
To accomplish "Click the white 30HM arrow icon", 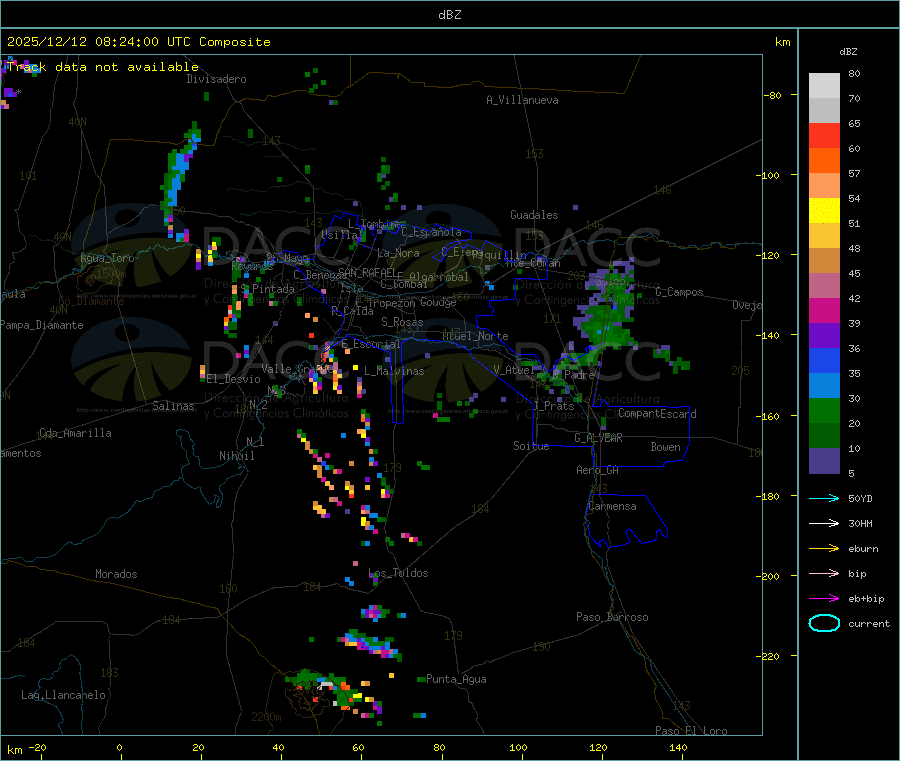I will [x=824, y=523].
